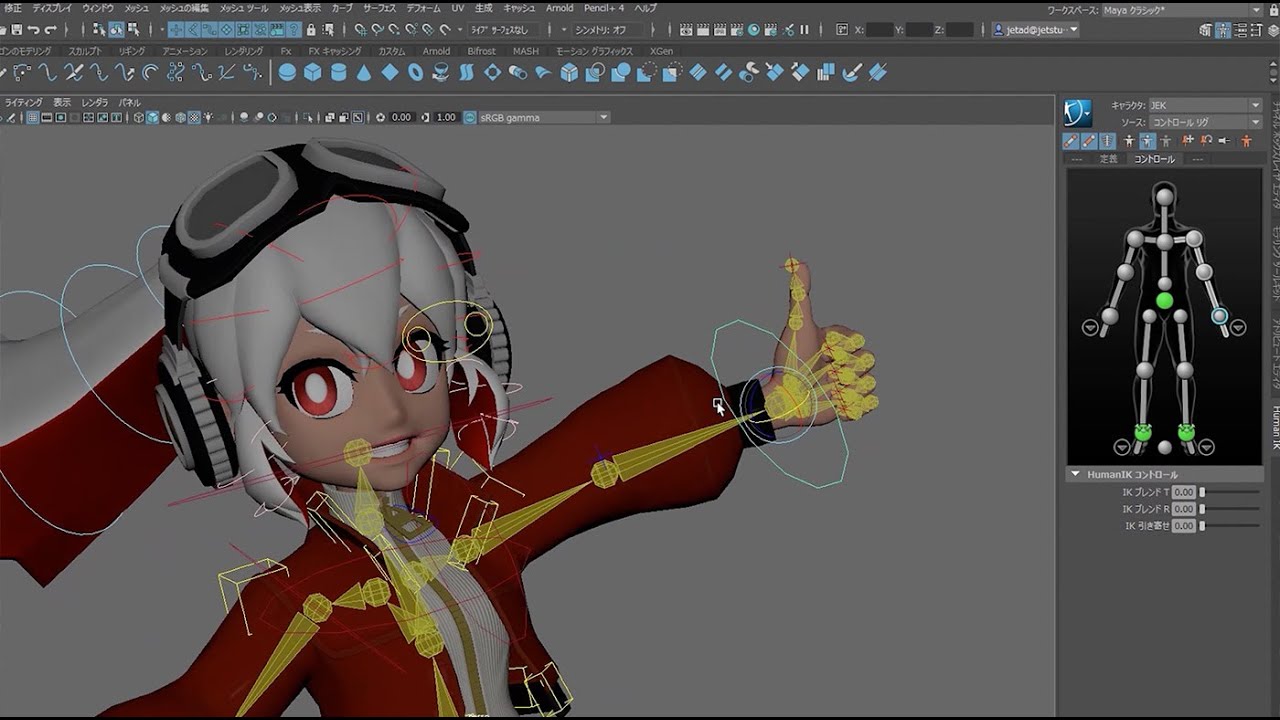This screenshot has width=1280, height=720.
Task: Toggle select by hierarchy mode icon
Action: click(99, 29)
